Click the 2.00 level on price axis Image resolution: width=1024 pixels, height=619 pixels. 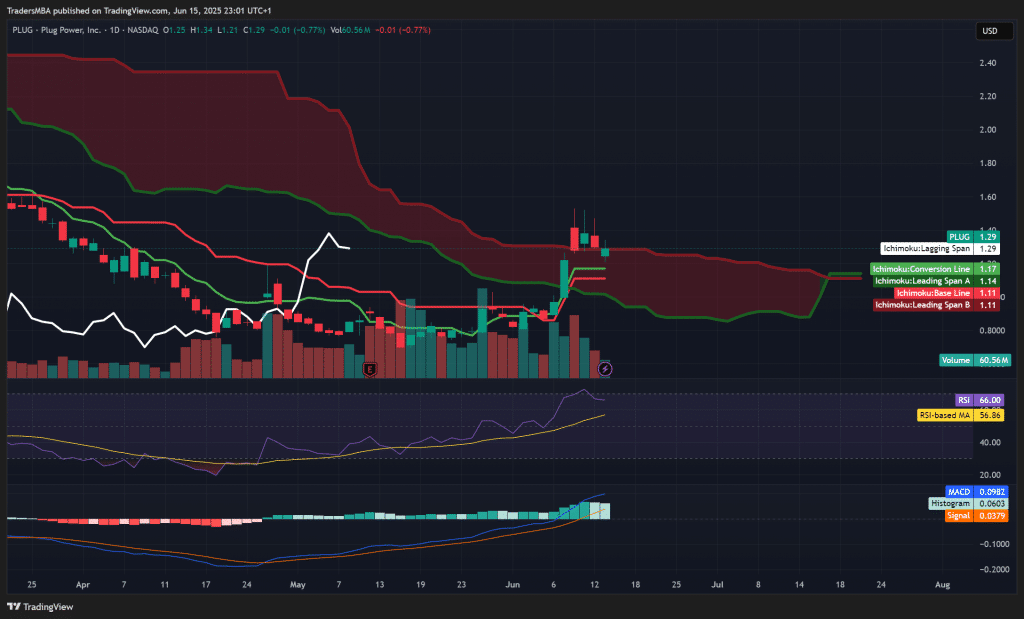(988, 130)
